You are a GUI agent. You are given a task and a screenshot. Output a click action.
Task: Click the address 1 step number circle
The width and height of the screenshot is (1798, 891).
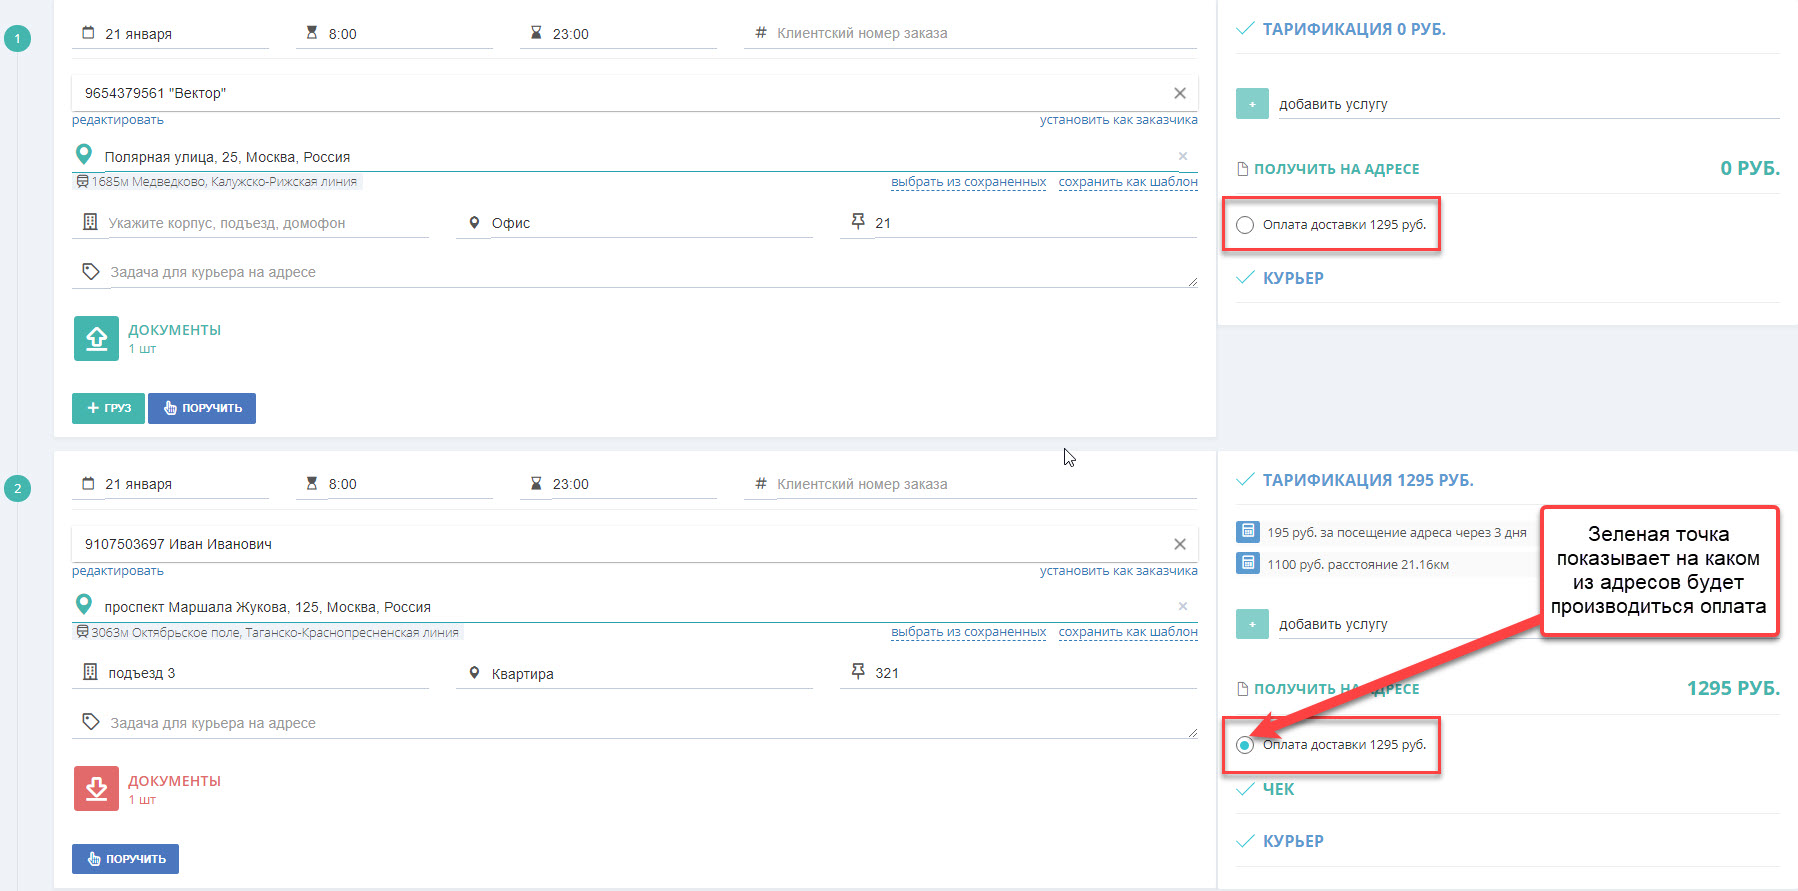point(17,38)
